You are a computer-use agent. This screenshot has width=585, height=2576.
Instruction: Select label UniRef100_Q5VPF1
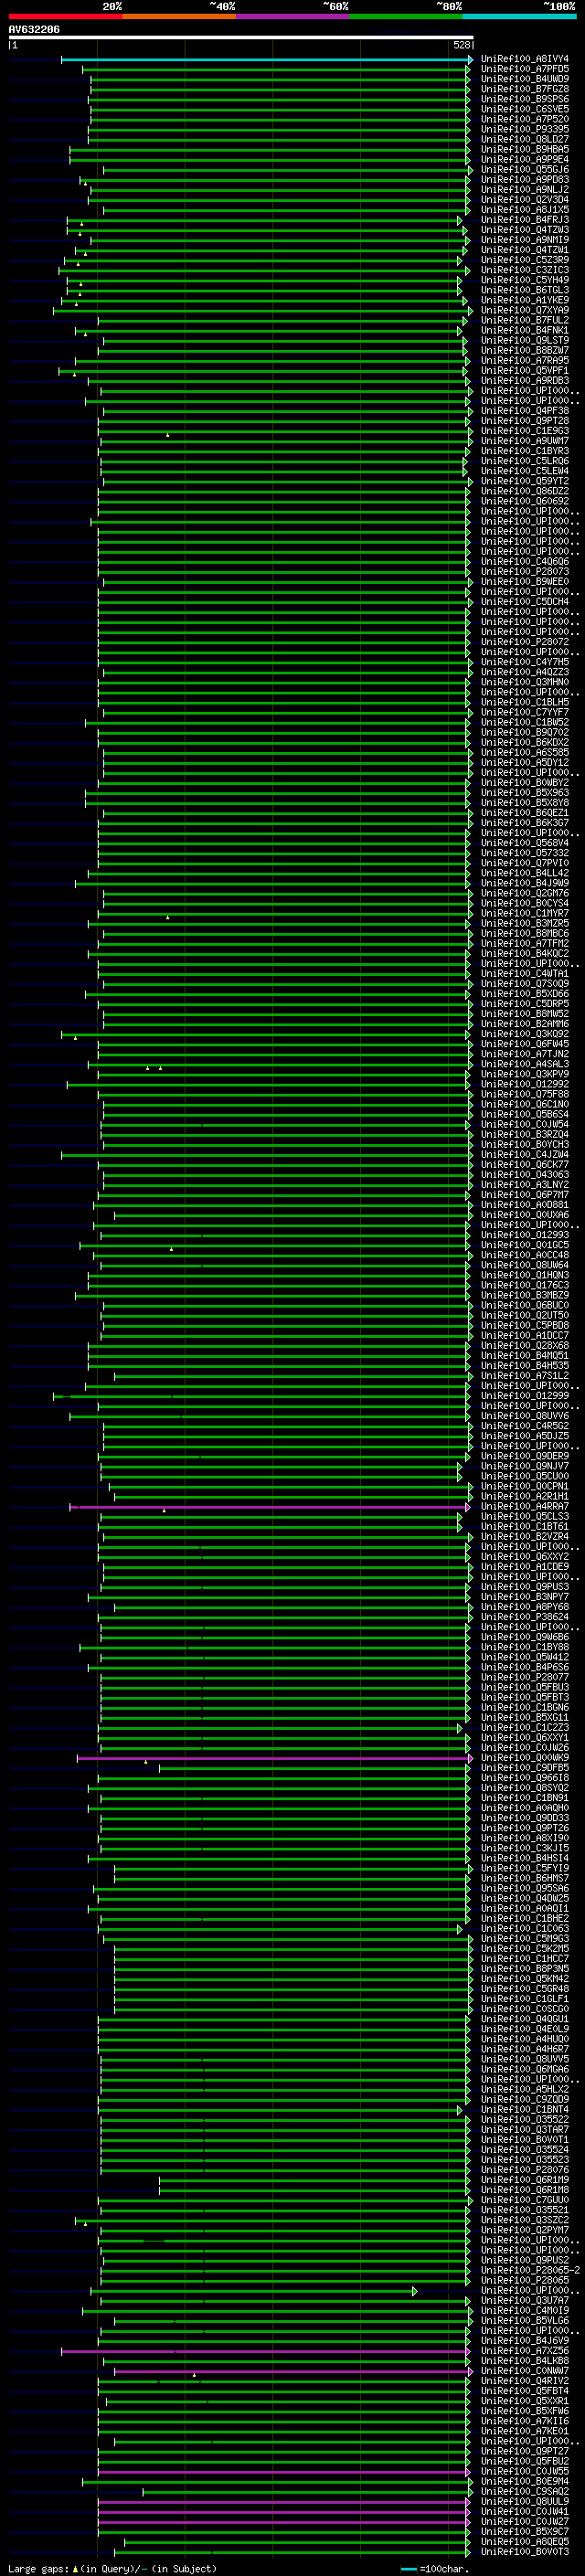click(525, 370)
